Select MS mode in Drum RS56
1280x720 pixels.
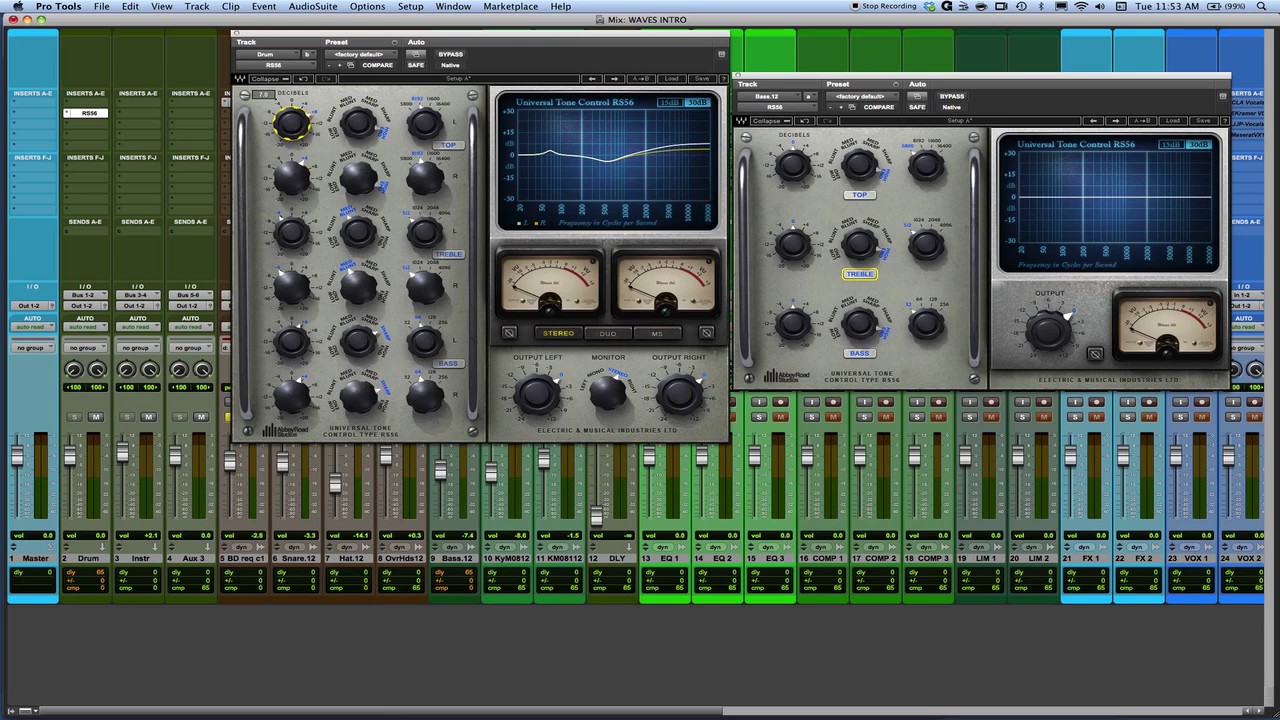point(657,333)
